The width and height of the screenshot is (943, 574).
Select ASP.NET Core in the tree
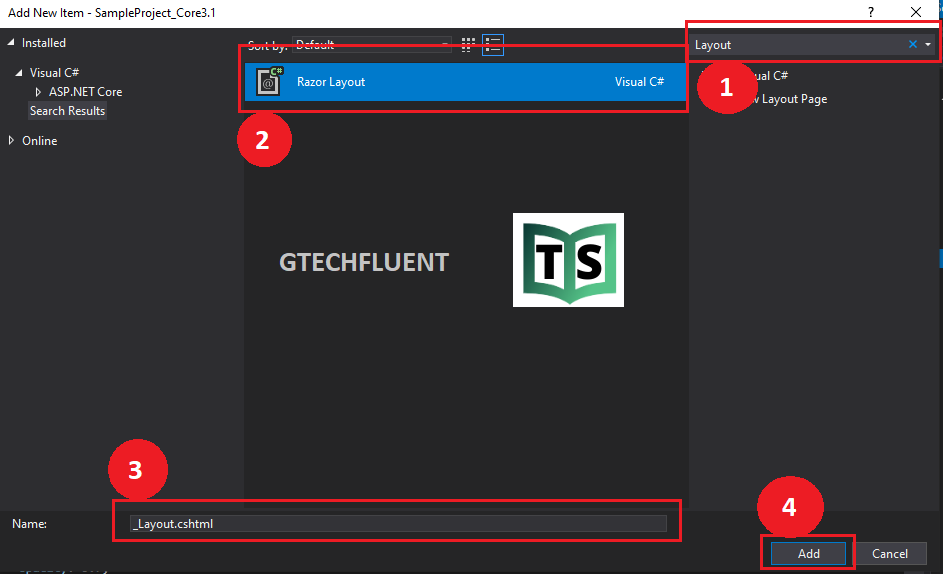coord(85,92)
